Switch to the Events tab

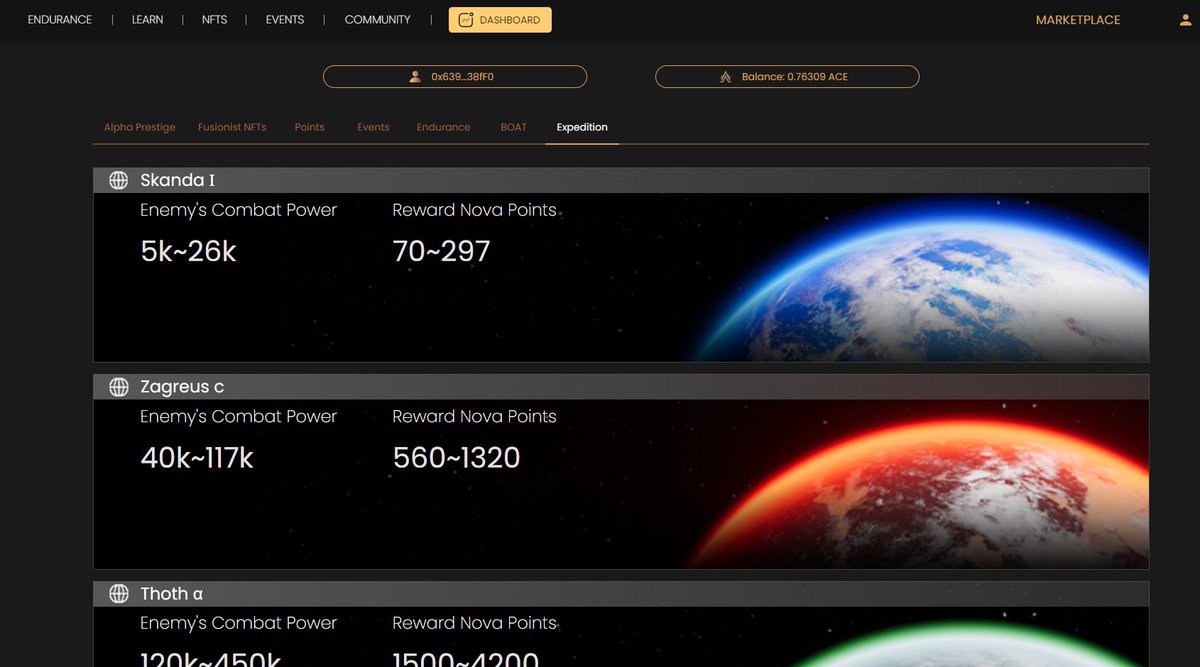(x=374, y=127)
